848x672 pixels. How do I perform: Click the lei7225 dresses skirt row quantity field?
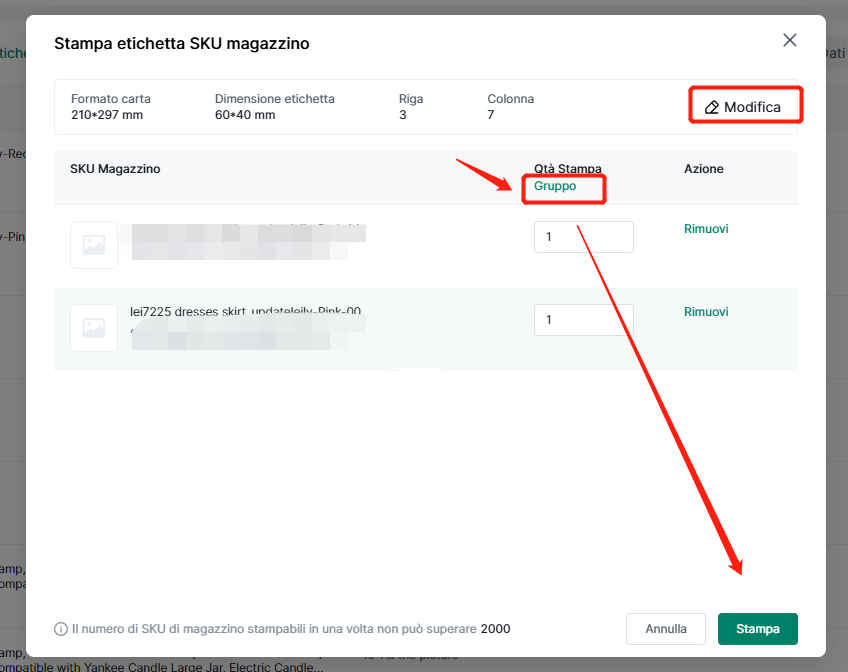pyautogui.click(x=584, y=320)
